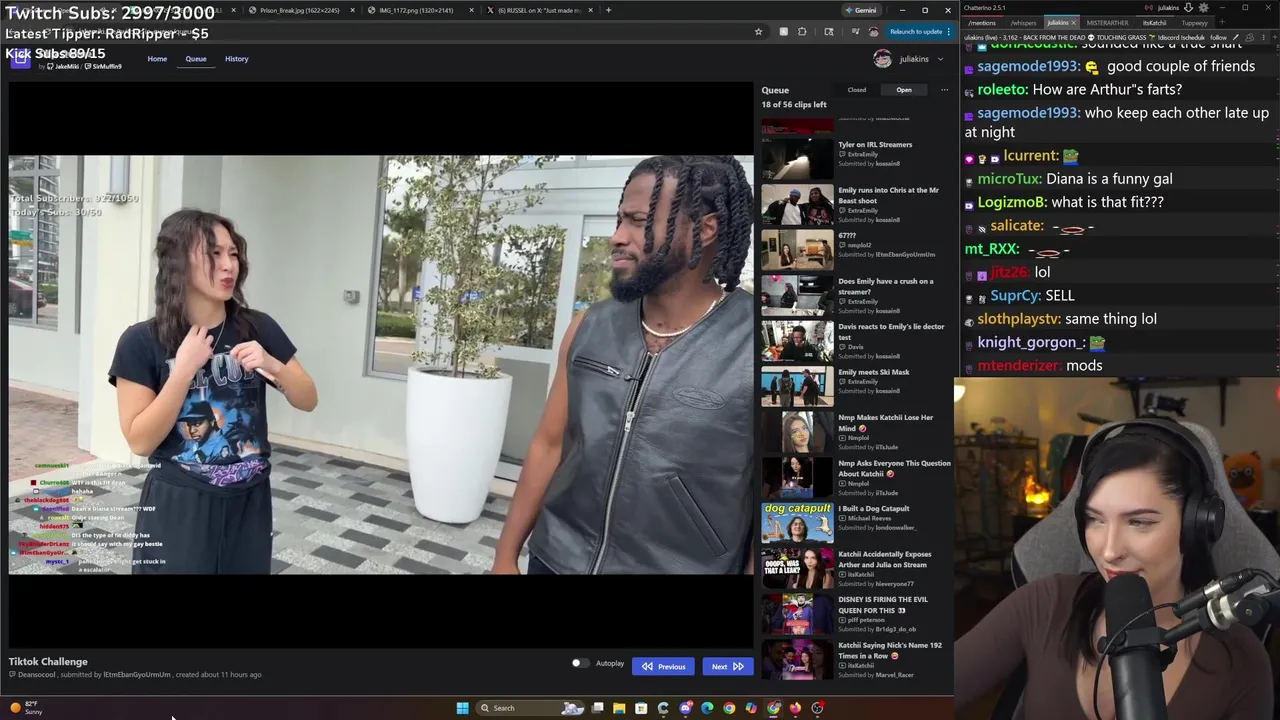Open File Explorer from taskbar
The width and height of the screenshot is (1280, 720).
tap(619, 708)
